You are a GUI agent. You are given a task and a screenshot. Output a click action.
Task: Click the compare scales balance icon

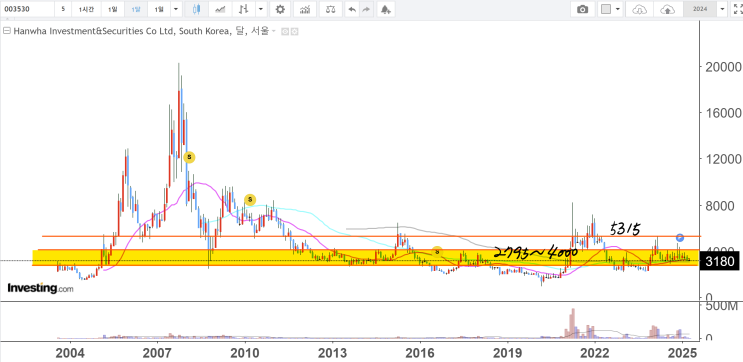[330, 9]
